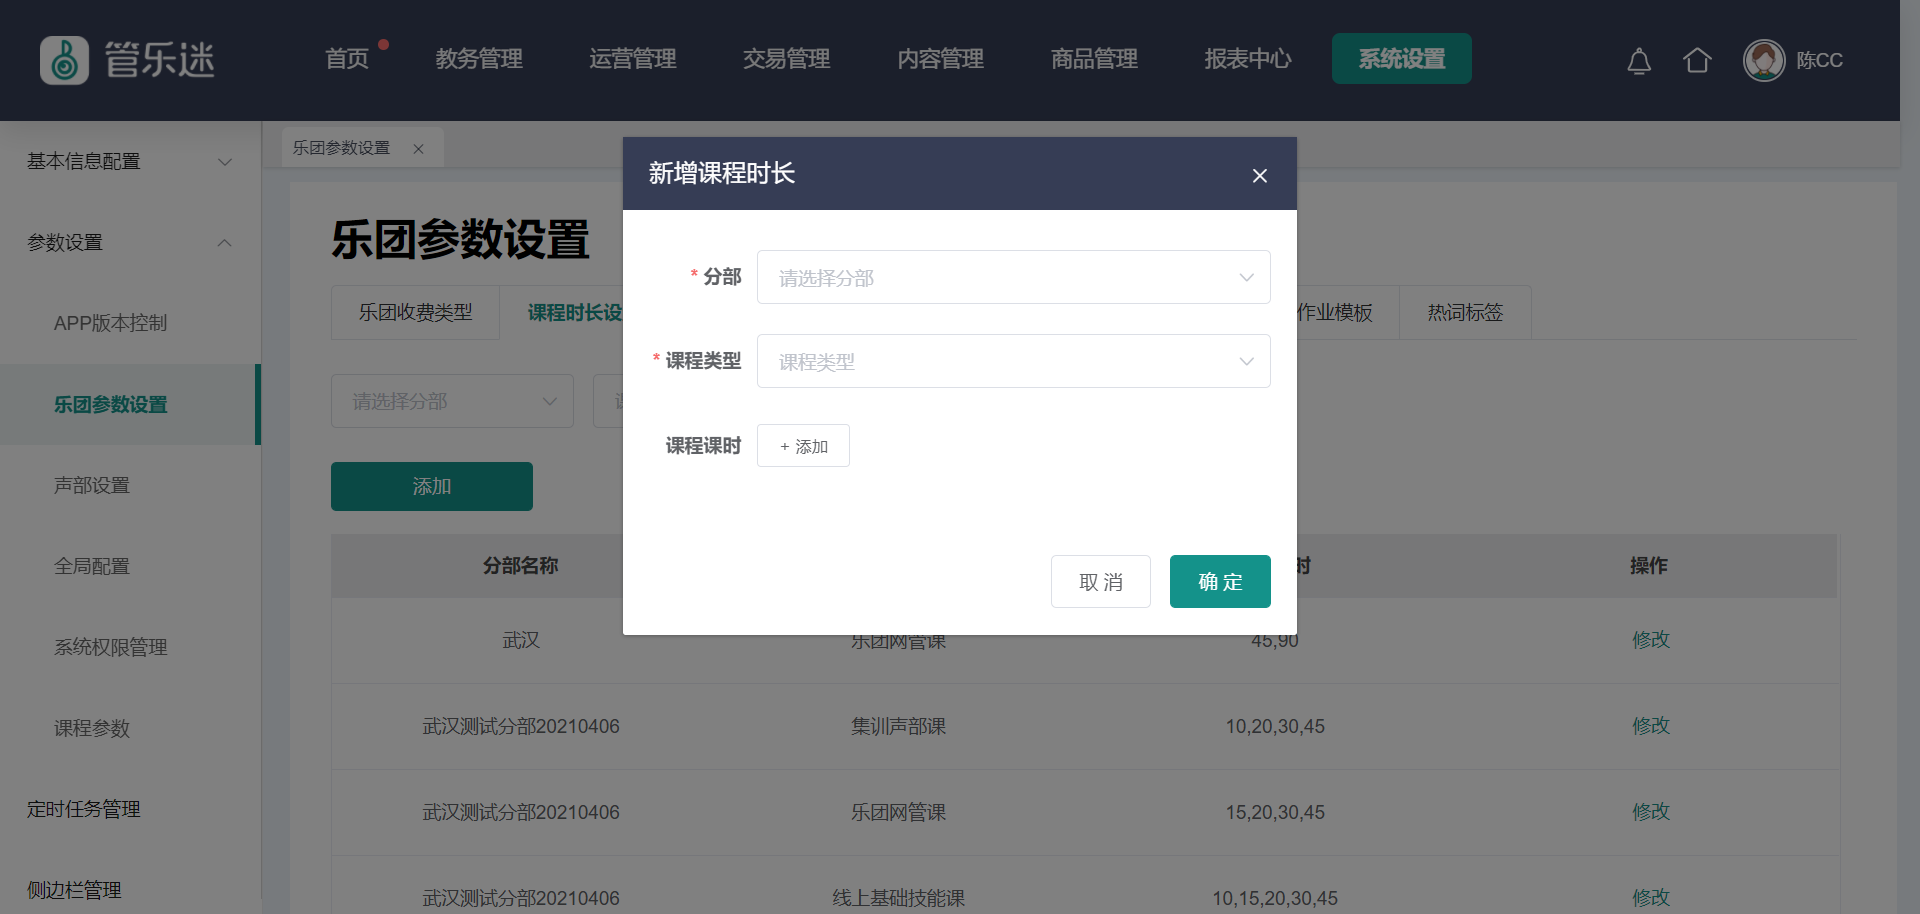Click the 管乐迷 logo icon

65,60
